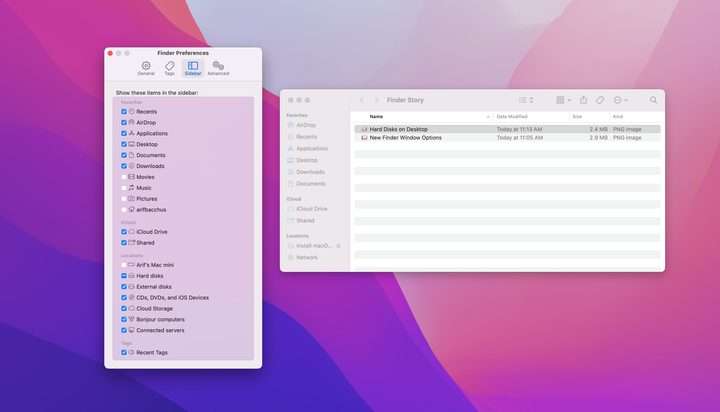The image size is (720, 412).
Task: Toggle the Applications checkbox in Preferences
Action: pos(124,133)
